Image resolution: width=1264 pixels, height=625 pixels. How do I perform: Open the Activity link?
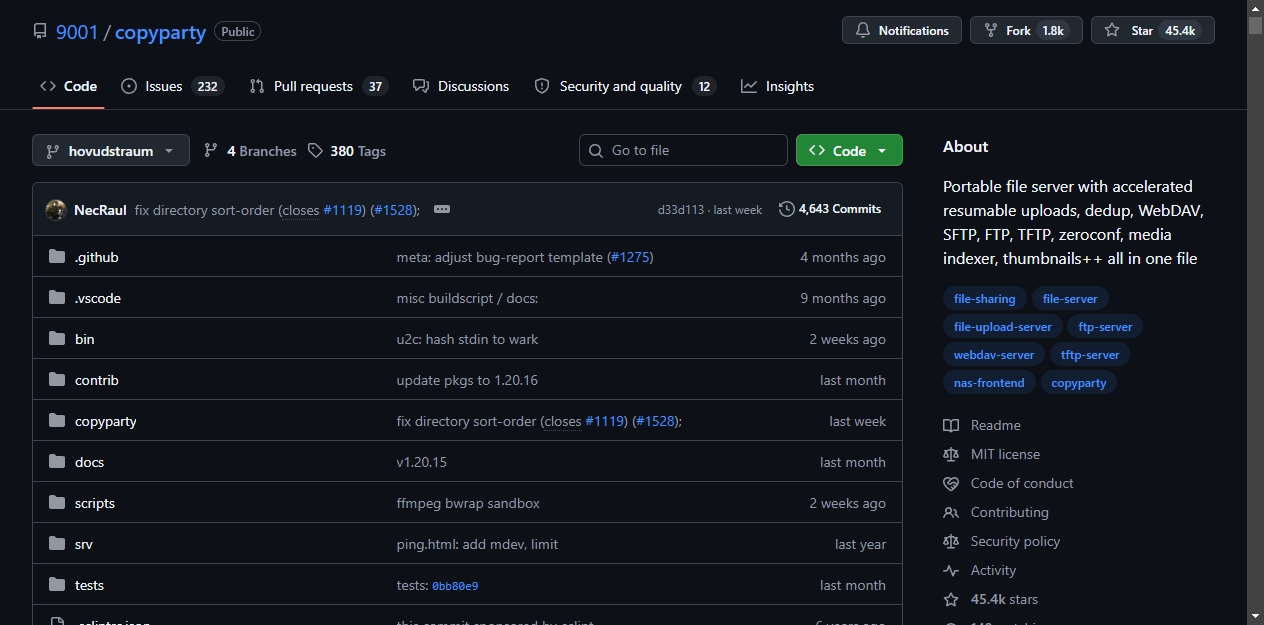(980, 570)
